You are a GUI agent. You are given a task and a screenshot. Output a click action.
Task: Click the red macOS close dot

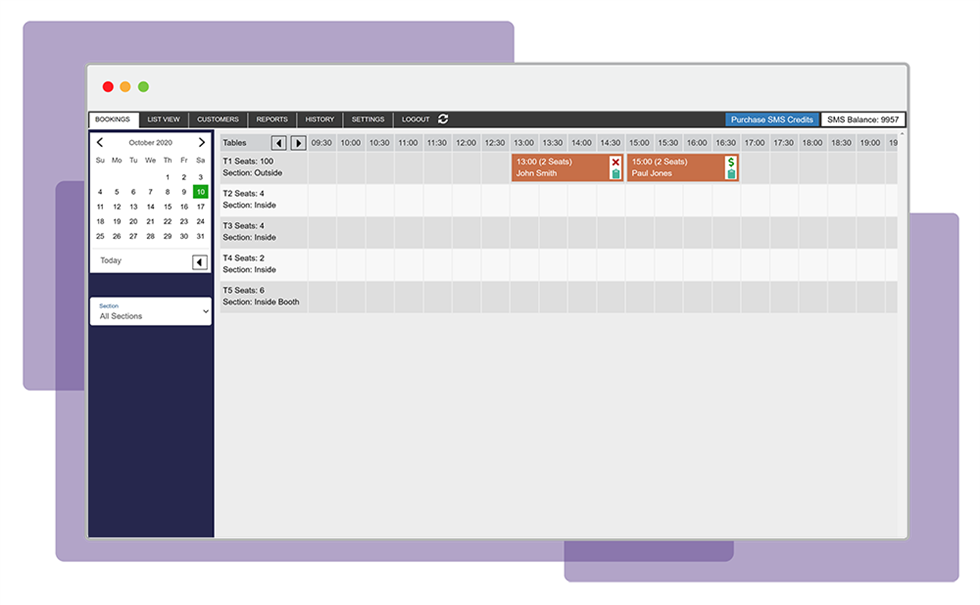pyautogui.click(x=108, y=87)
